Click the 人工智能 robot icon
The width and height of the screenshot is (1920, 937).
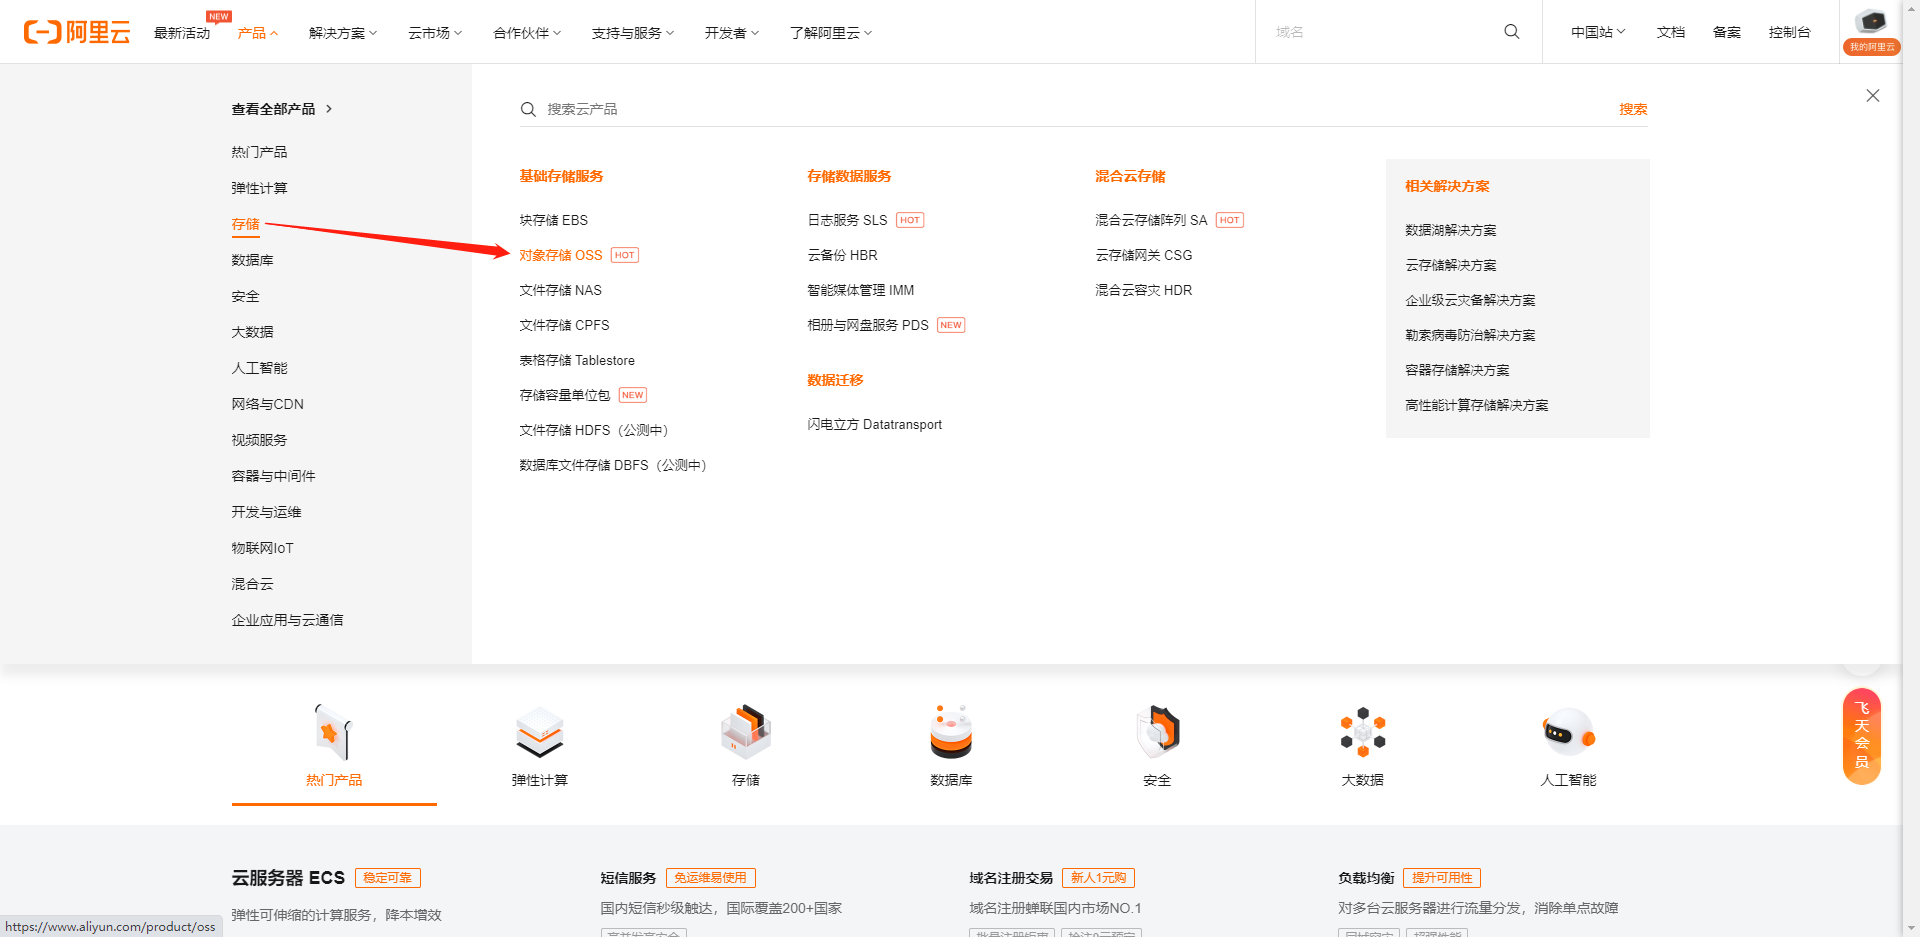(x=1569, y=732)
